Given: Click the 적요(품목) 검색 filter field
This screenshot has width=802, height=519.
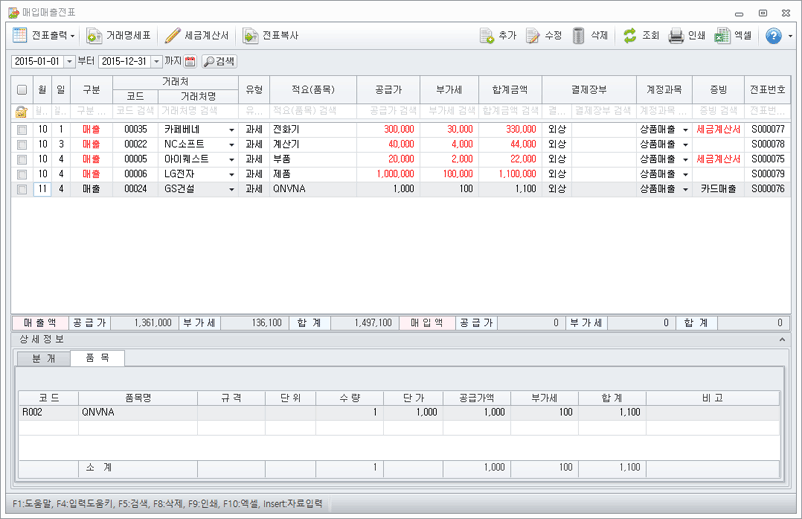Looking at the screenshot, I should click(312, 110).
